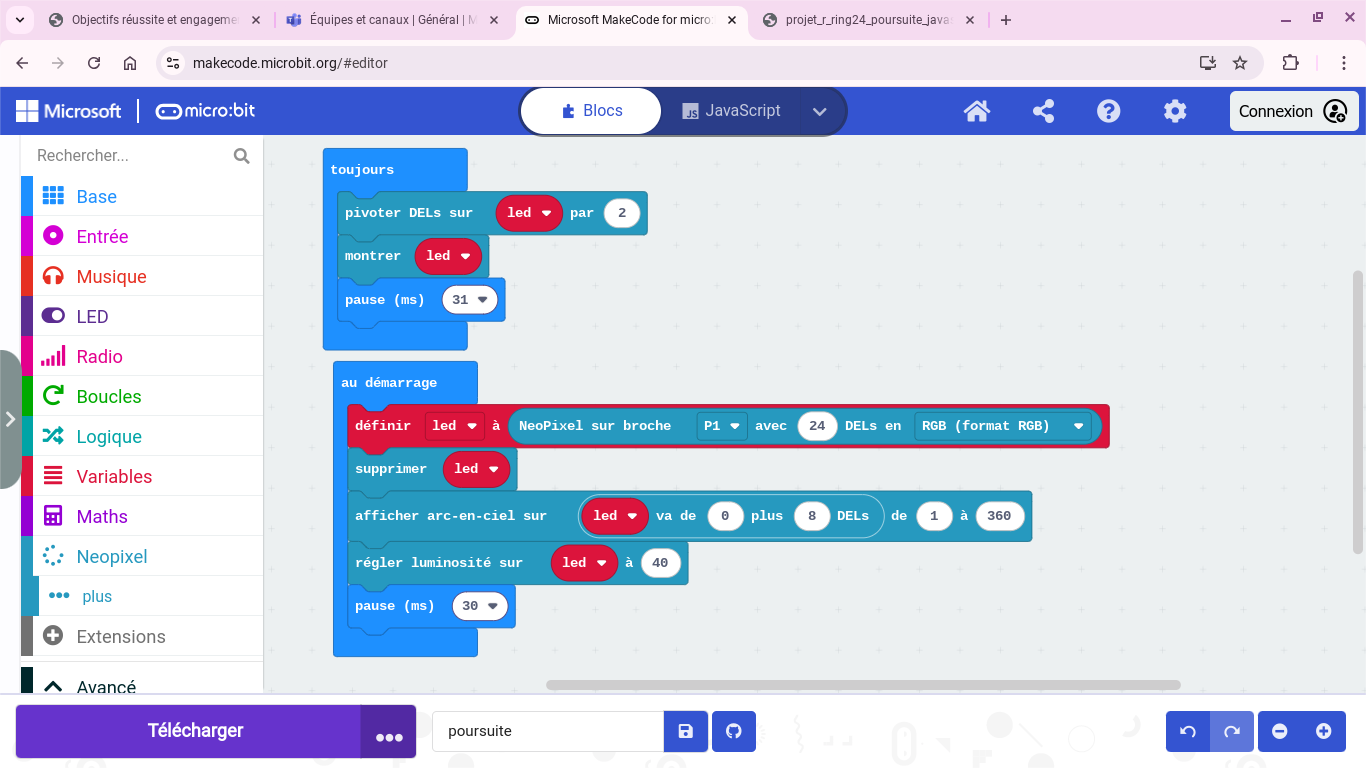Save the project with floppy disk icon
This screenshot has height=768, width=1366.
(686, 731)
